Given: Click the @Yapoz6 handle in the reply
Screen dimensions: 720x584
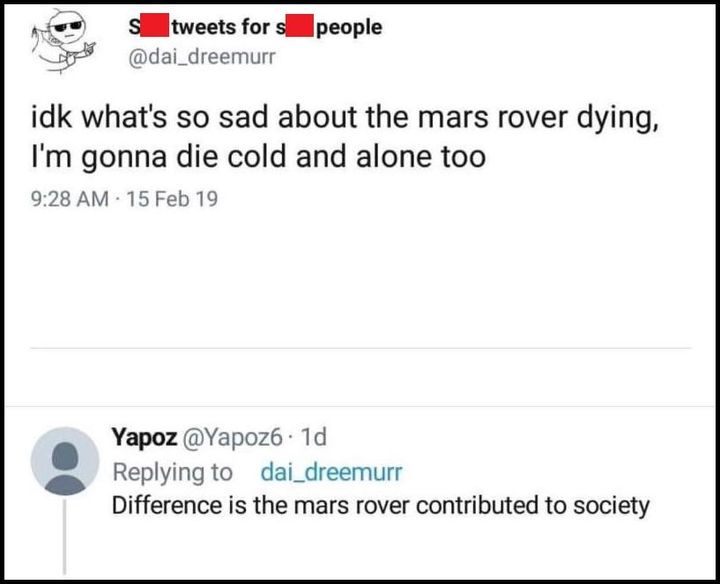Looking at the screenshot, I should [243, 437].
